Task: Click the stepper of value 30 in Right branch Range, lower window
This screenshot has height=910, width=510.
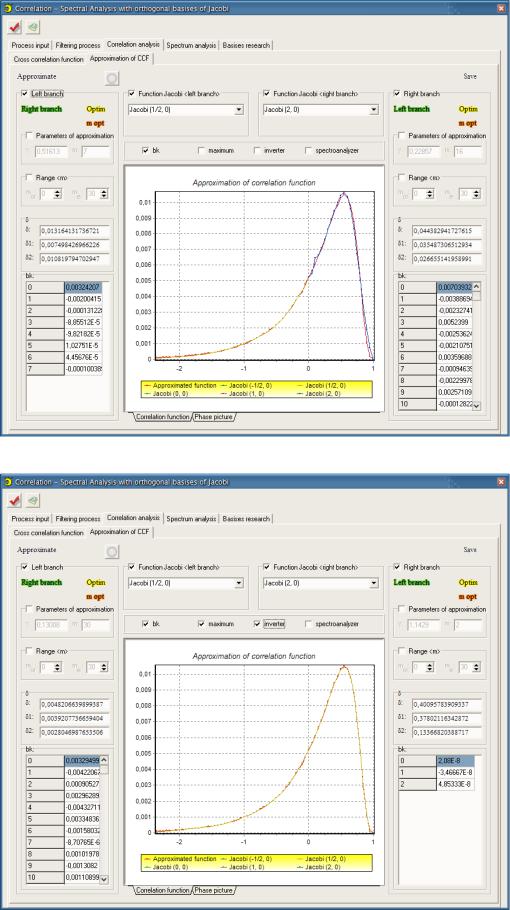Action: (476, 668)
